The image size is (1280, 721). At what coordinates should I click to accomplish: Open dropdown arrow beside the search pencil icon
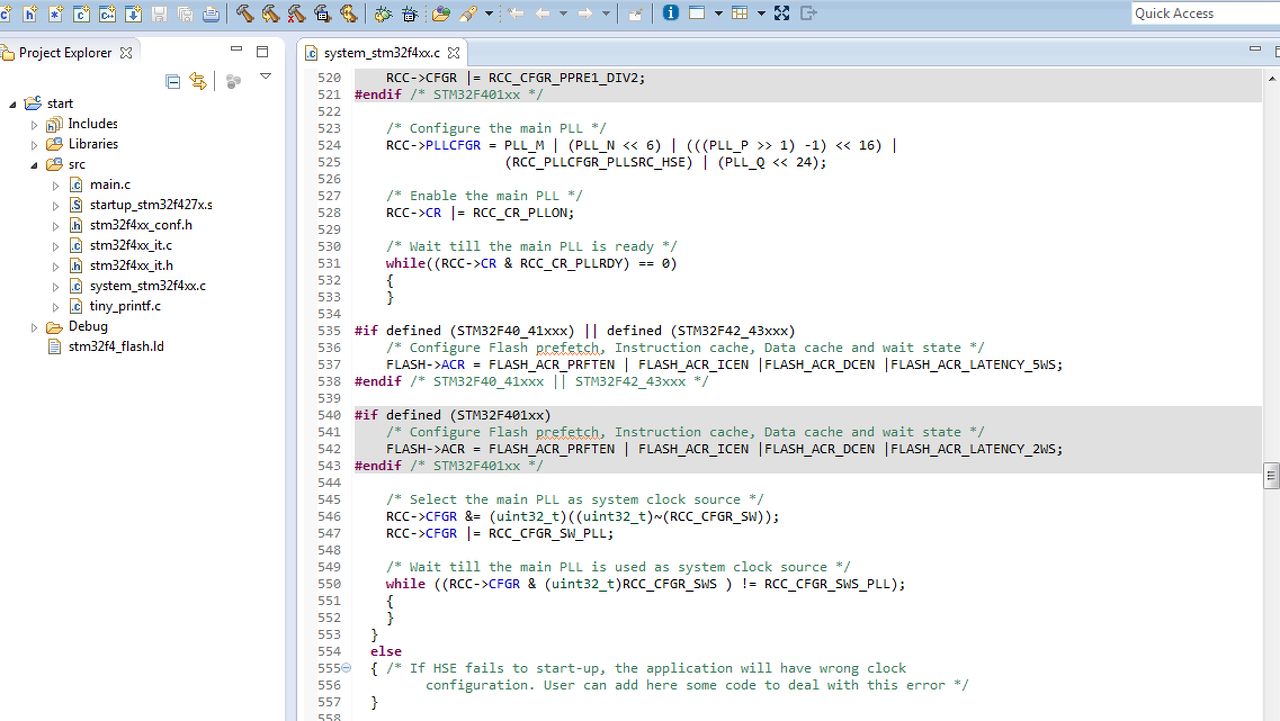tap(489, 13)
